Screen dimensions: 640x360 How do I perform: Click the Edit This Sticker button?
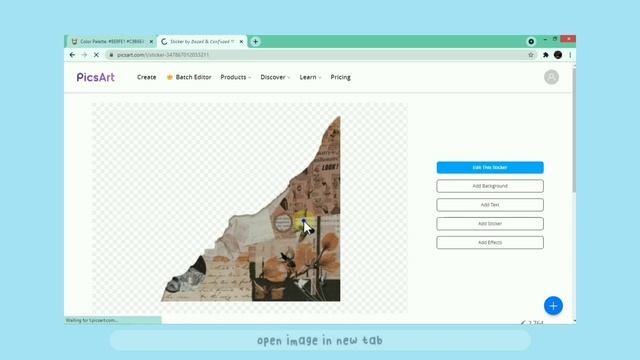490,167
